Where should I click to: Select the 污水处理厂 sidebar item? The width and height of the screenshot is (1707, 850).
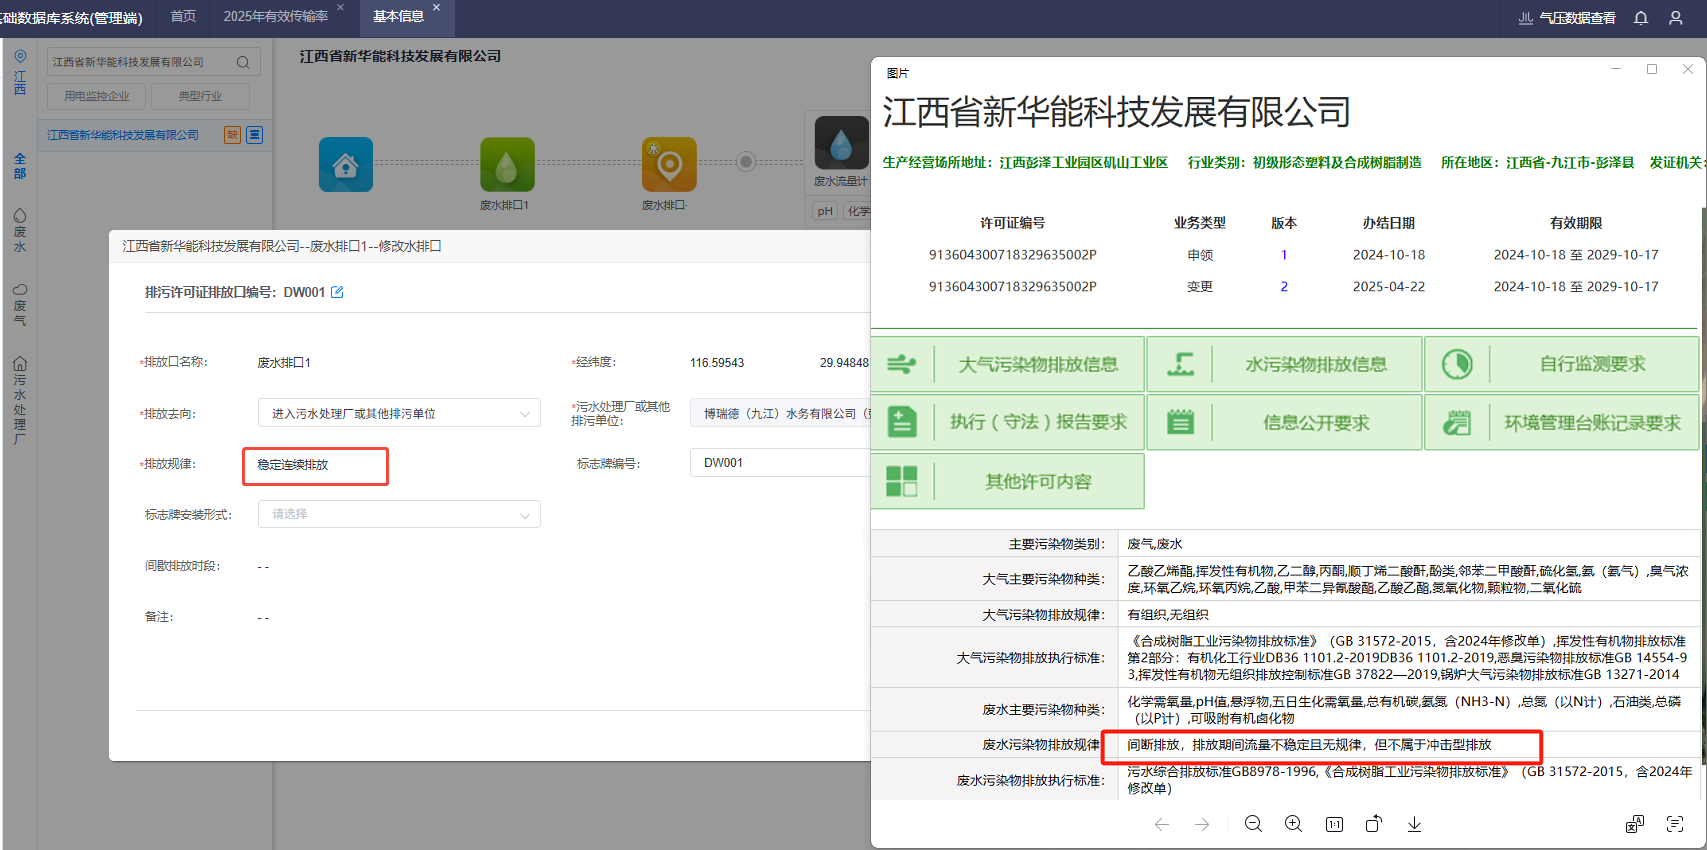20,401
